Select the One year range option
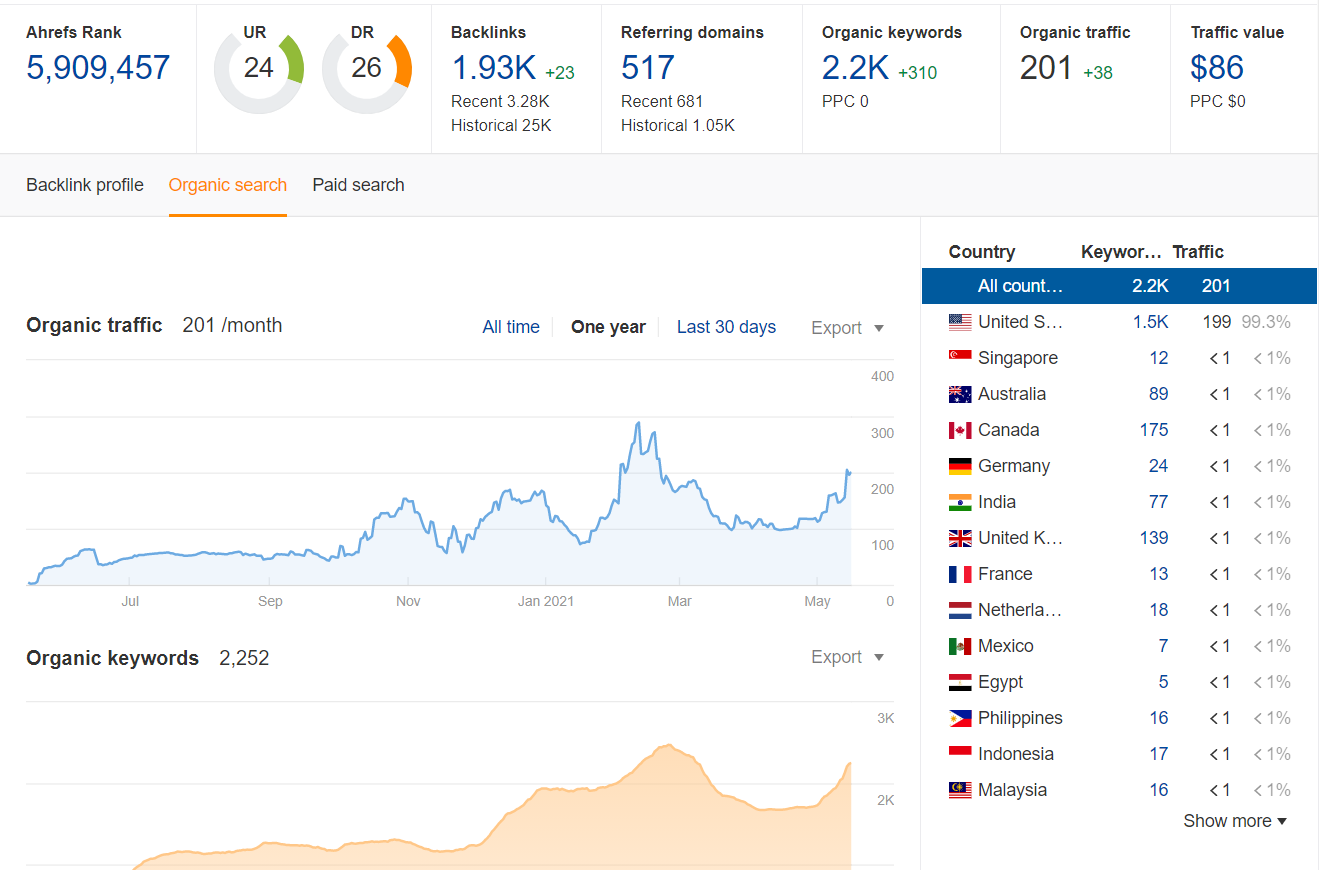The image size is (1343, 870). pyautogui.click(x=608, y=327)
